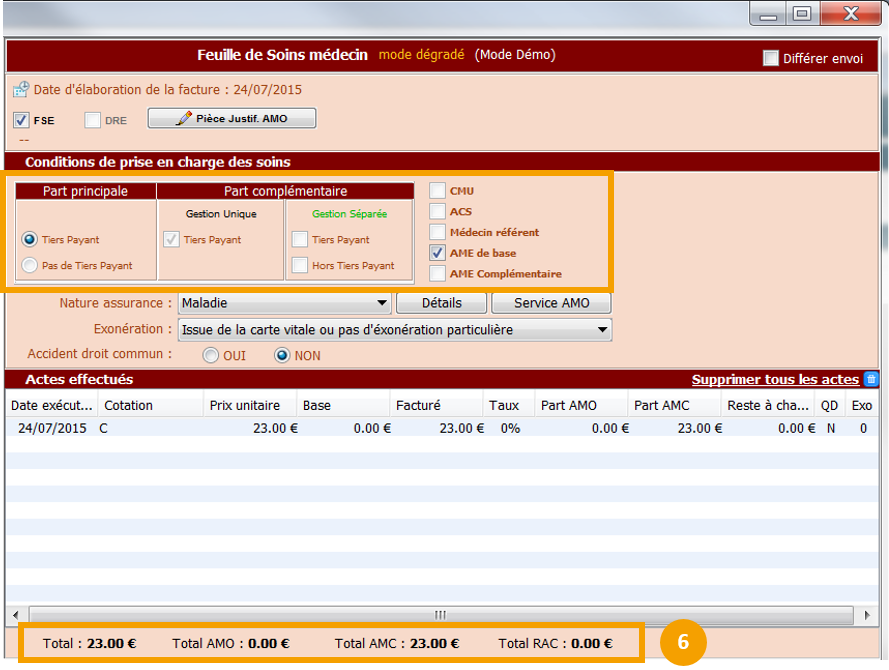The height and width of the screenshot is (670, 889).
Task: Uncheck the FSE checkbox
Action: [21, 120]
